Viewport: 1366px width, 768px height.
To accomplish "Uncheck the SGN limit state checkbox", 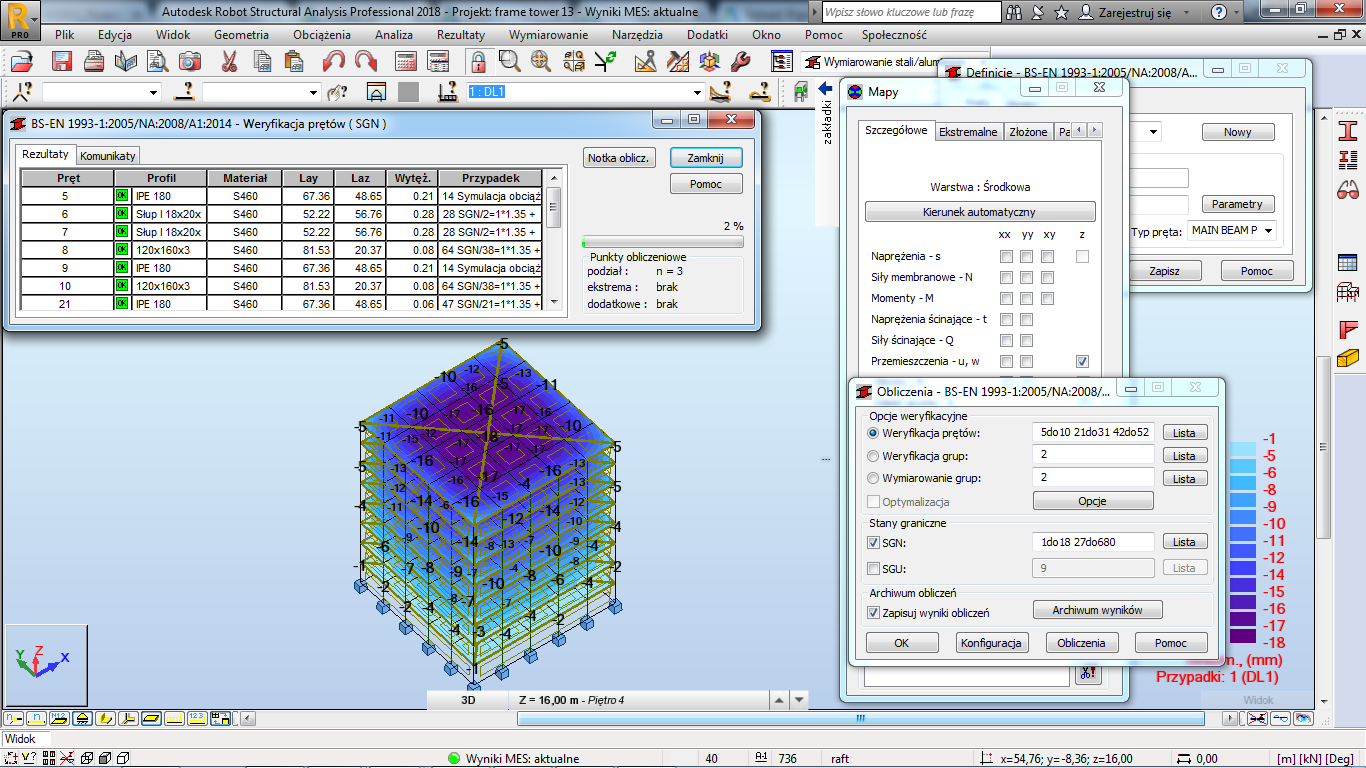I will click(x=873, y=542).
